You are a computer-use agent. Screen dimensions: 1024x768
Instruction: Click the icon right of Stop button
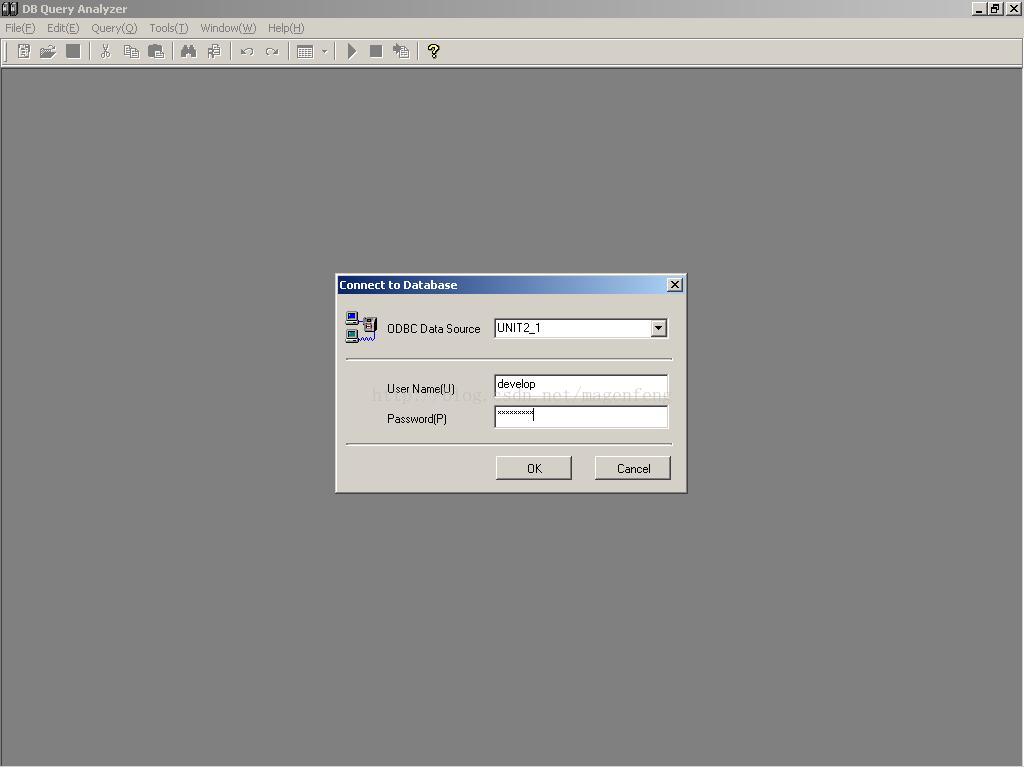coord(401,51)
